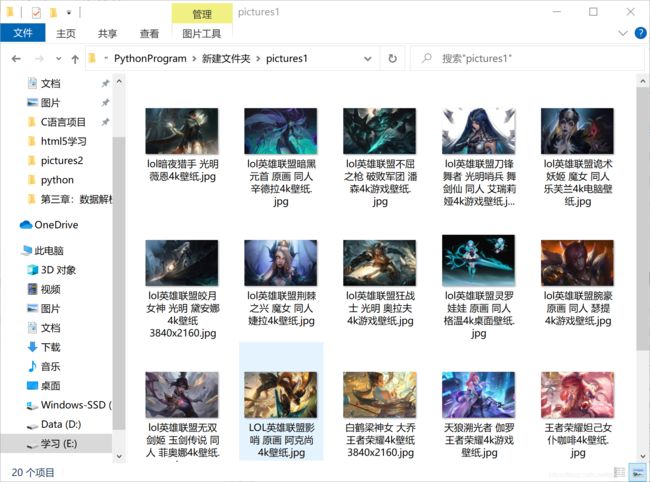This screenshot has width=650, height=482.
Task: Open the Data (D:) drive
Action: (x=61, y=424)
